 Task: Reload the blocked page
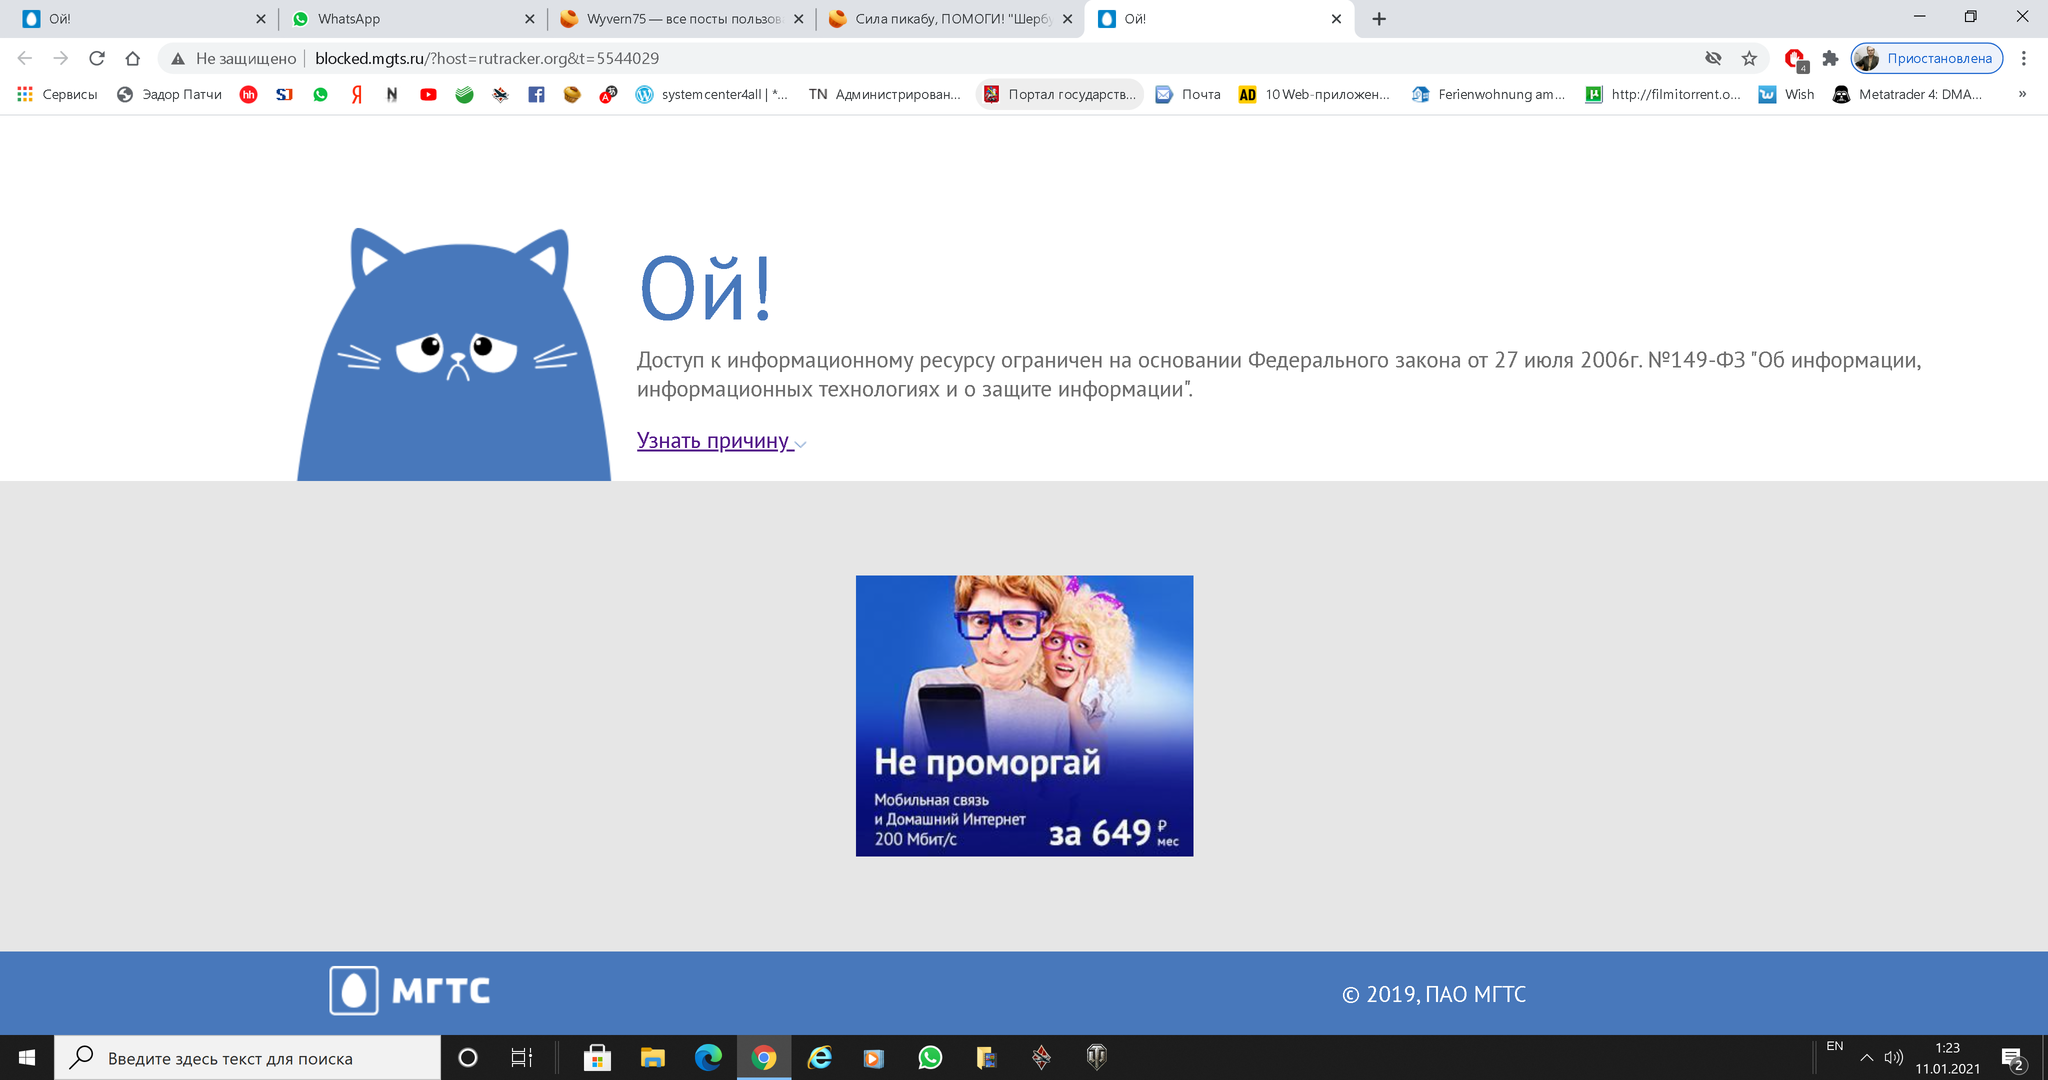(97, 58)
